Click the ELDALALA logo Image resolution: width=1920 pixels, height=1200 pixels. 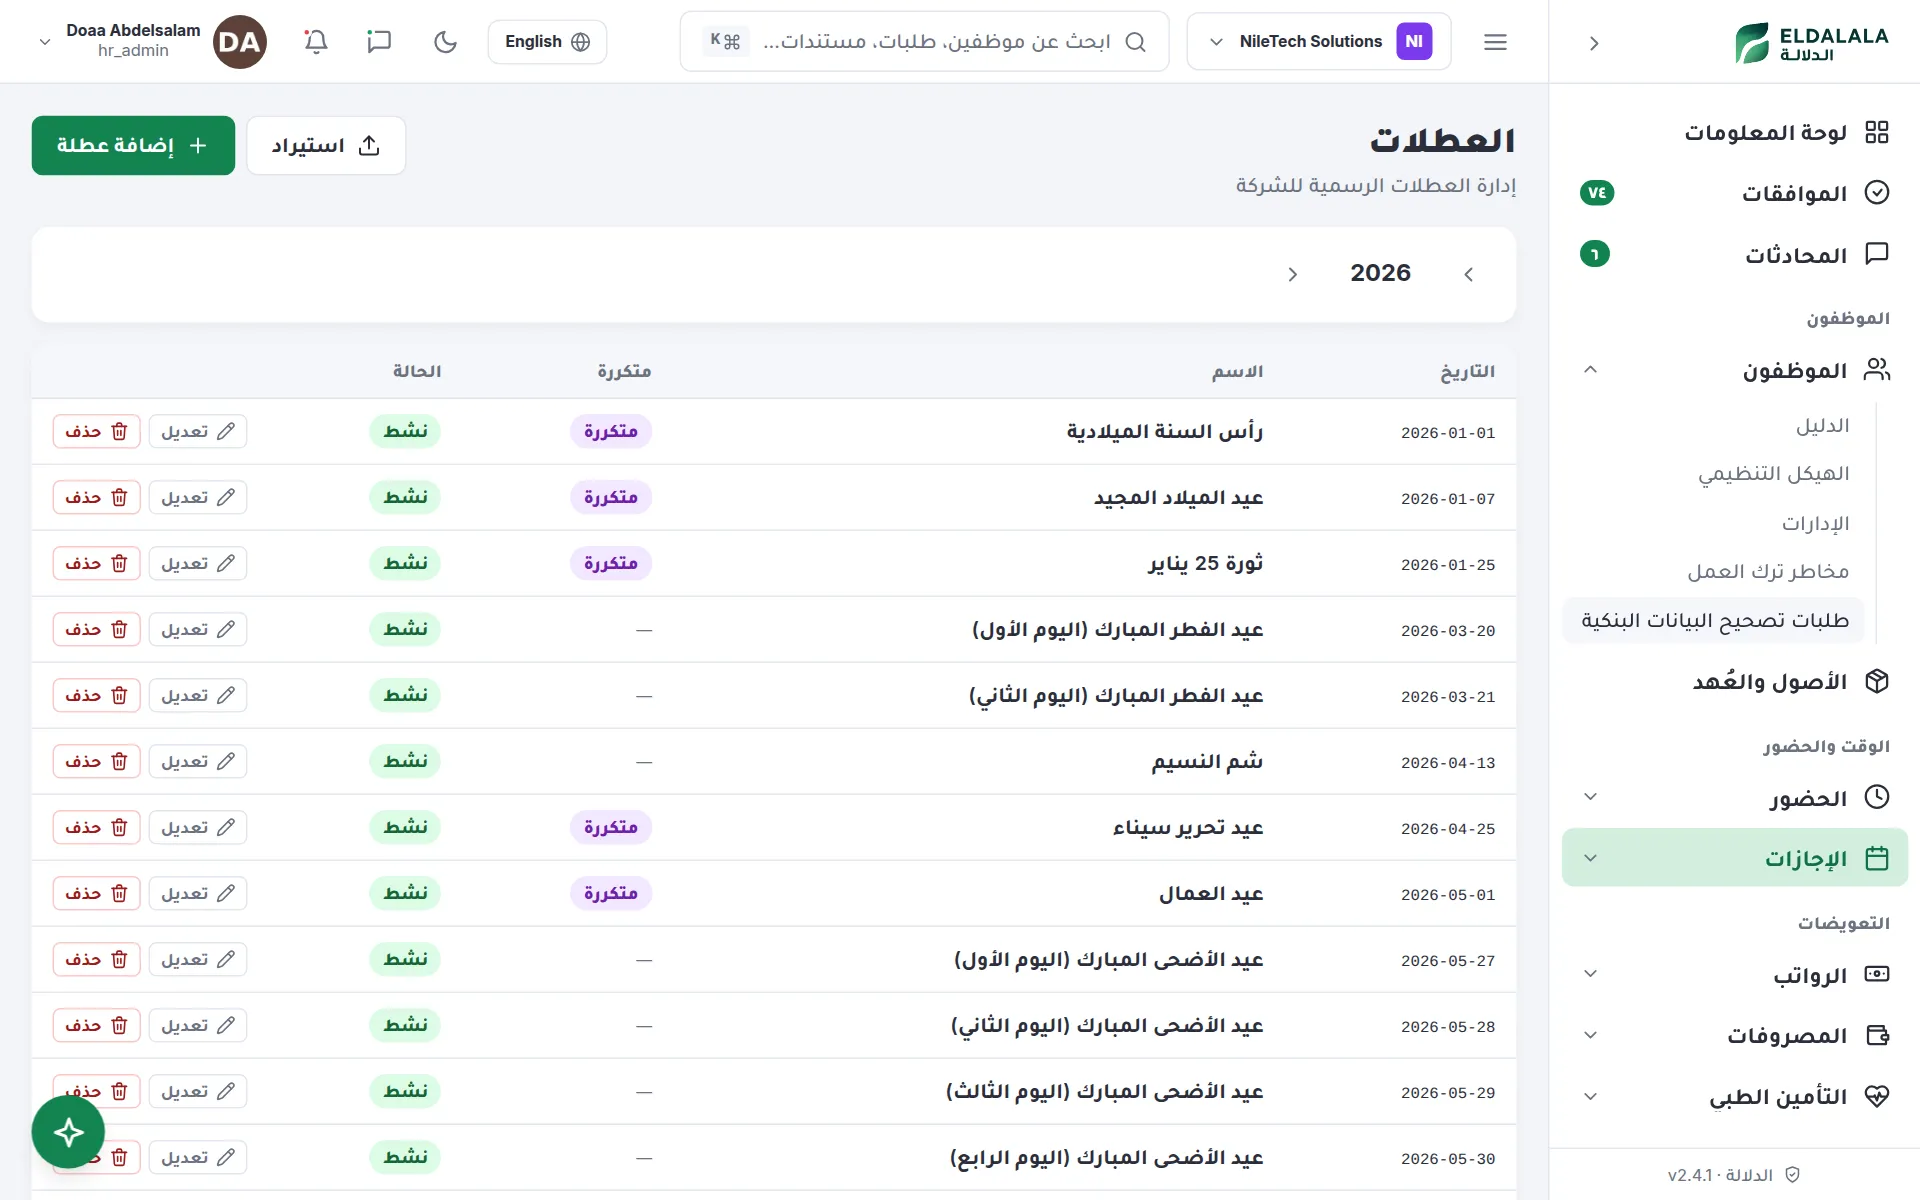coord(1811,43)
